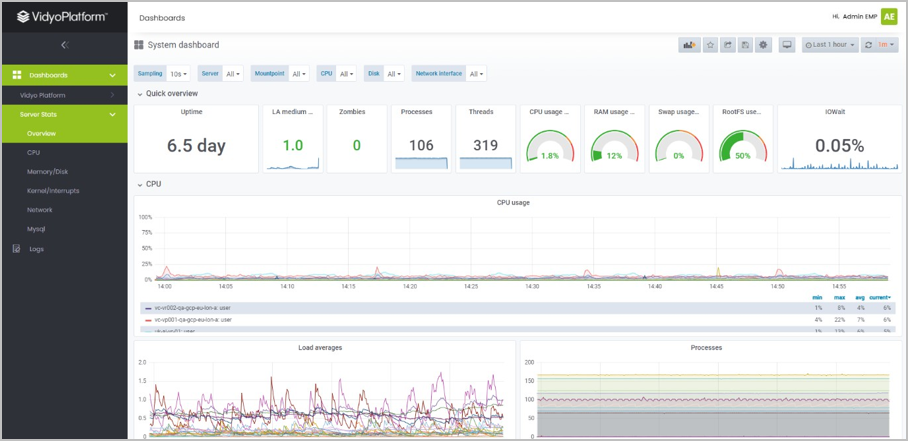The height and width of the screenshot is (441, 908).
Task: Open the 1m refresh interval dropdown
Action: point(887,45)
